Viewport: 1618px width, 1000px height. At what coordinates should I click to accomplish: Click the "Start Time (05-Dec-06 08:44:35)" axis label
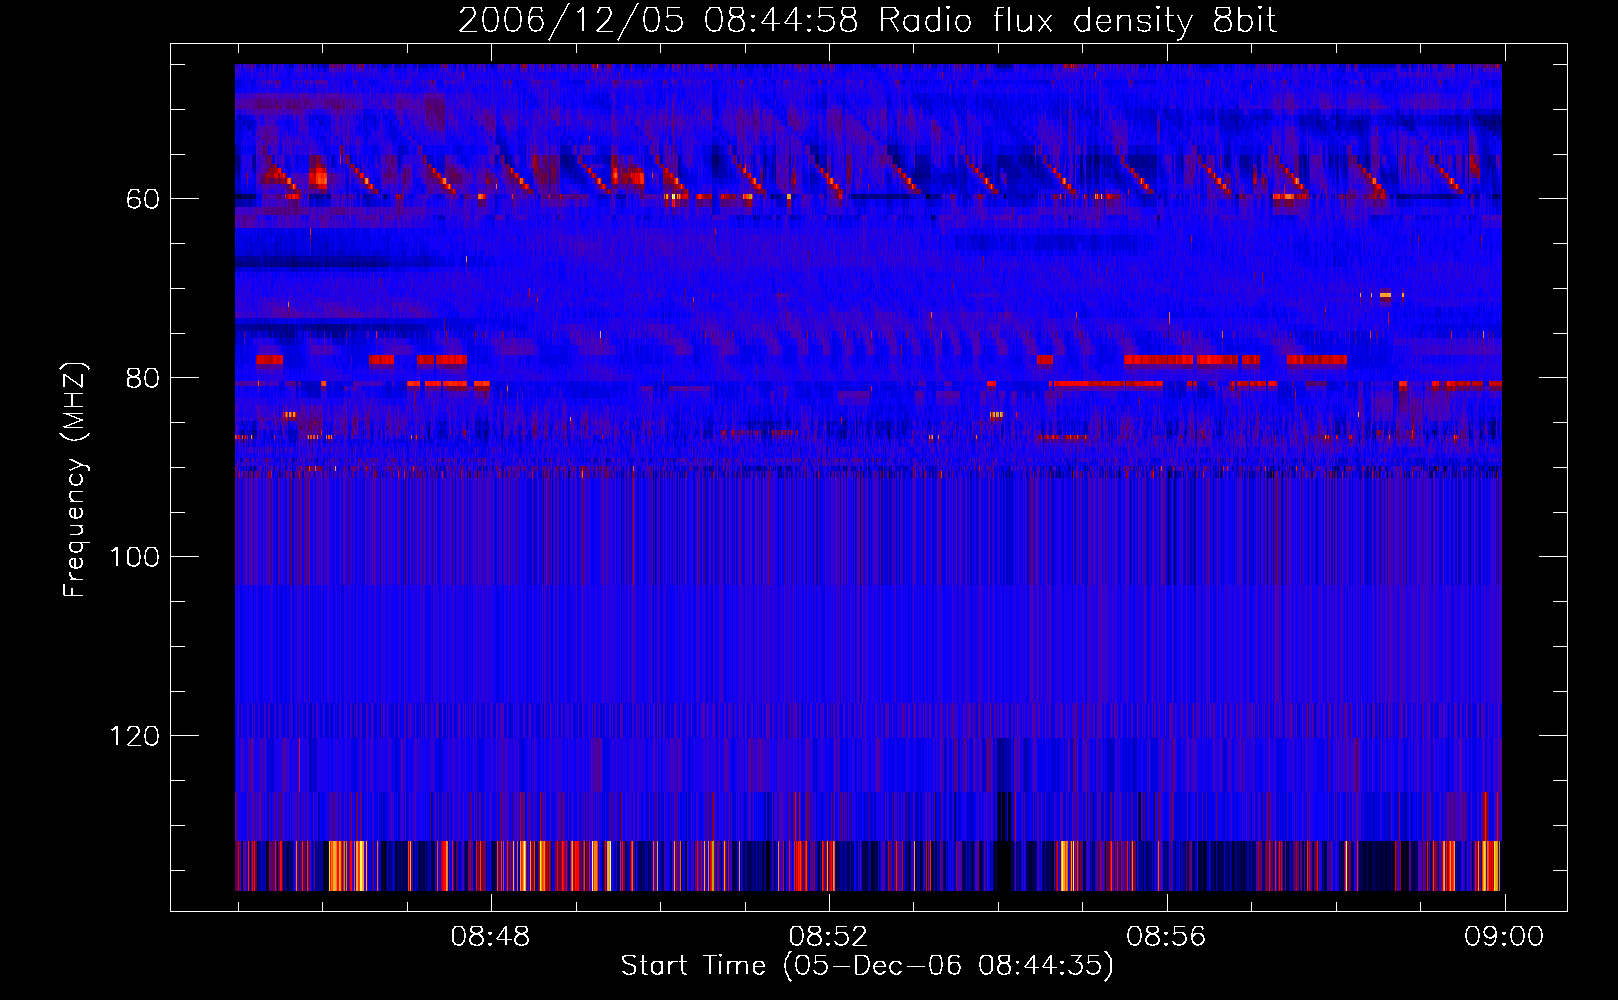pyautogui.click(x=867, y=966)
